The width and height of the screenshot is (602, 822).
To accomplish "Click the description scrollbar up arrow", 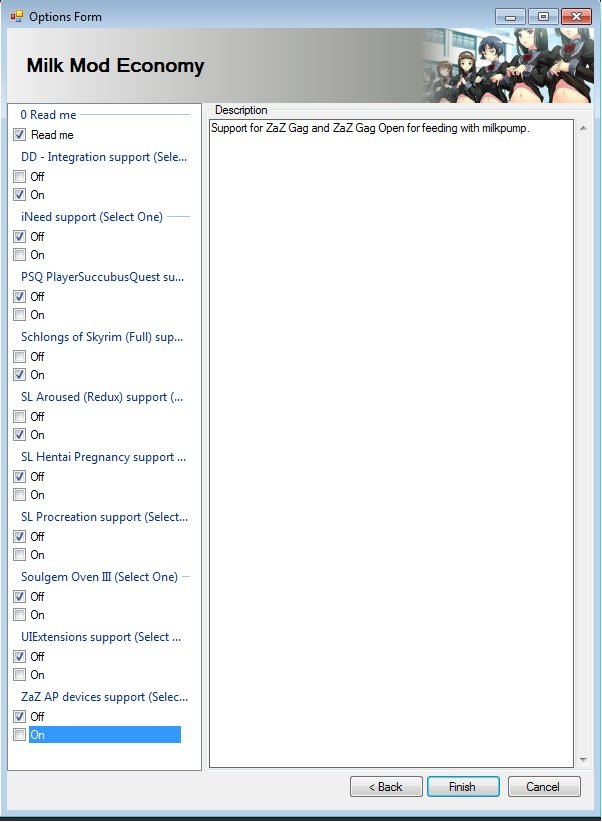I will click(x=582, y=128).
